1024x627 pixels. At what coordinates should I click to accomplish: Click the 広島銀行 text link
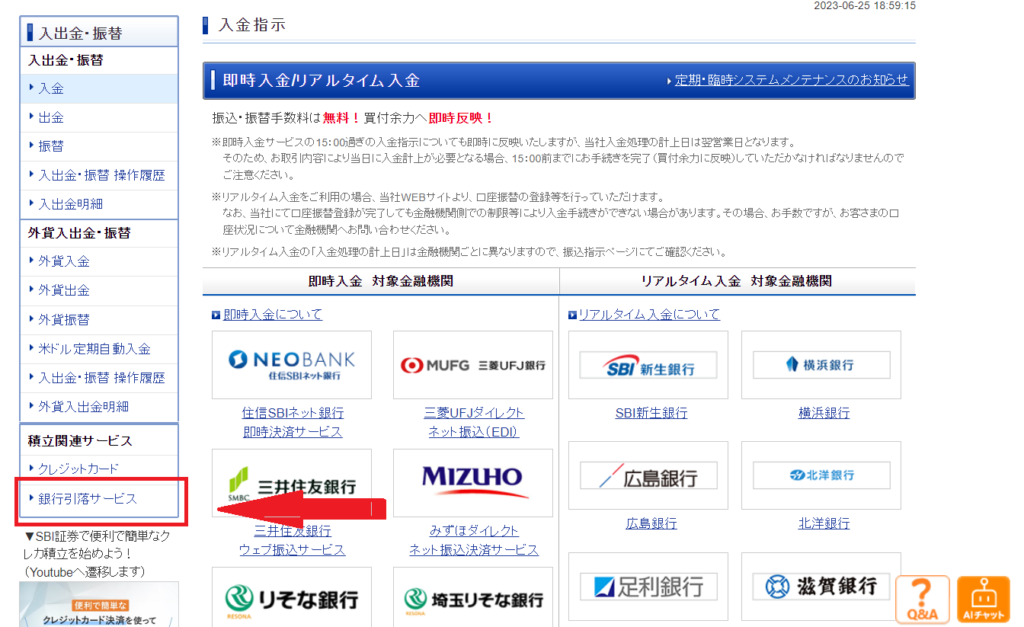tap(651, 523)
